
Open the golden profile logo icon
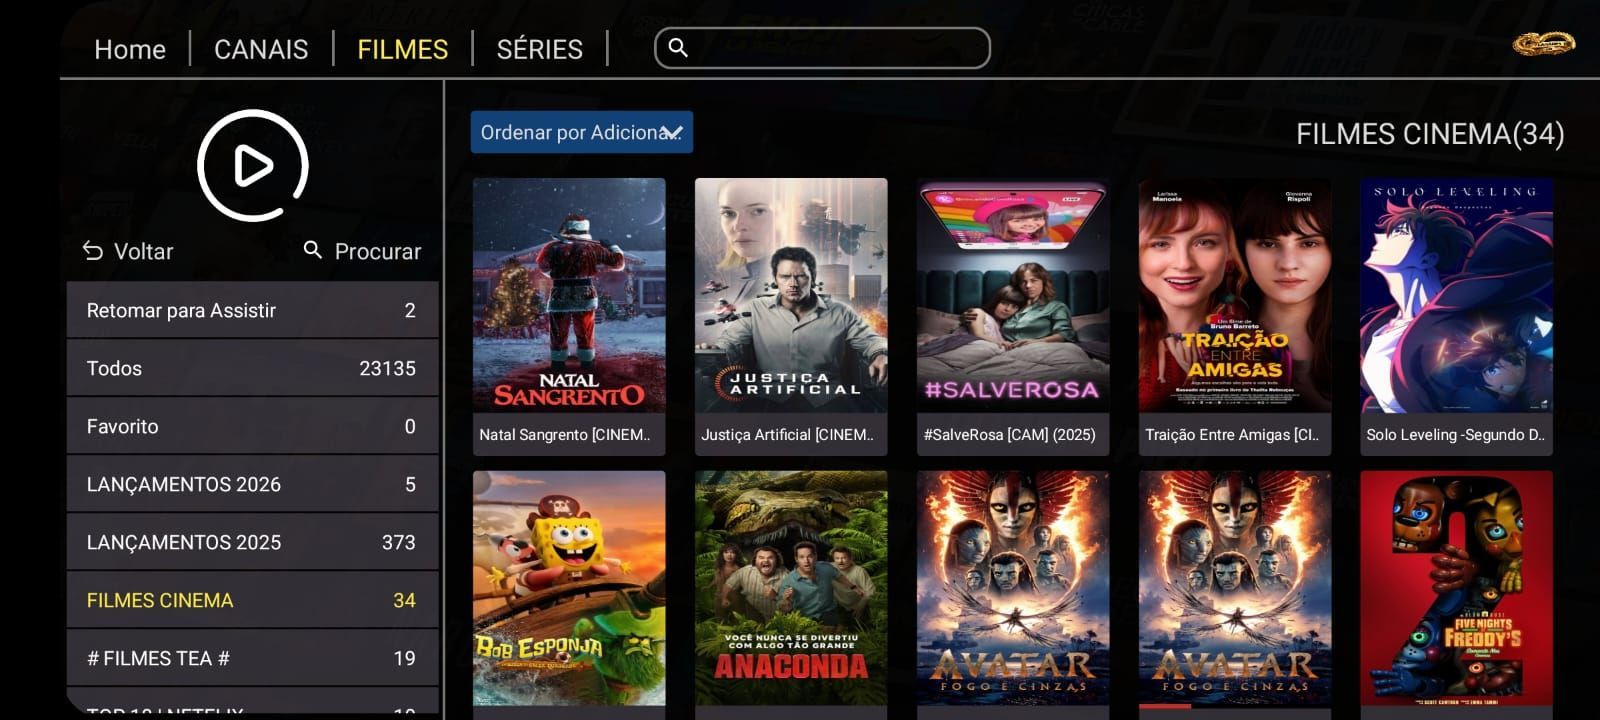click(1543, 44)
